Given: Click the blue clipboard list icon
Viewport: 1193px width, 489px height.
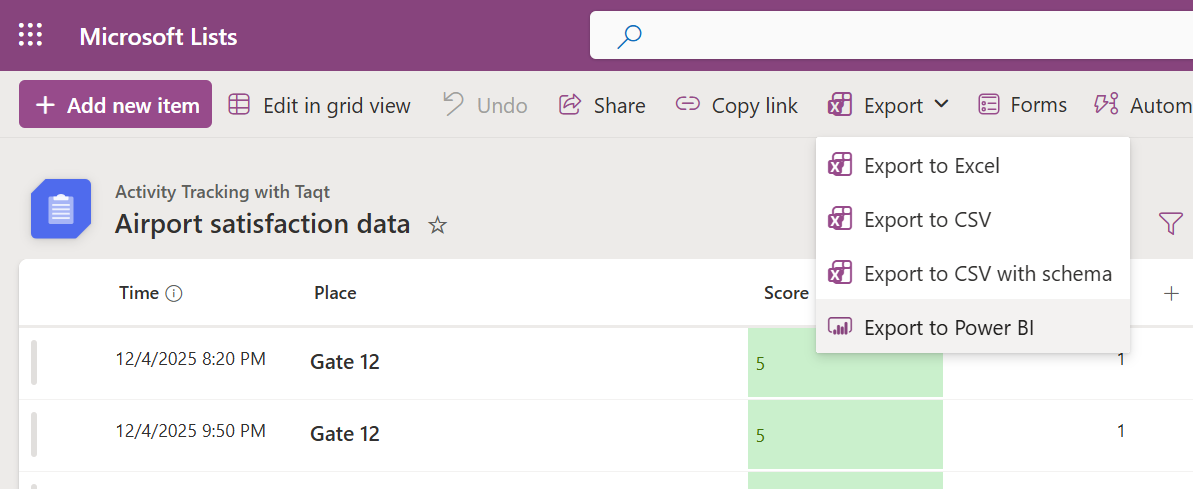Looking at the screenshot, I should pos(61,209).
